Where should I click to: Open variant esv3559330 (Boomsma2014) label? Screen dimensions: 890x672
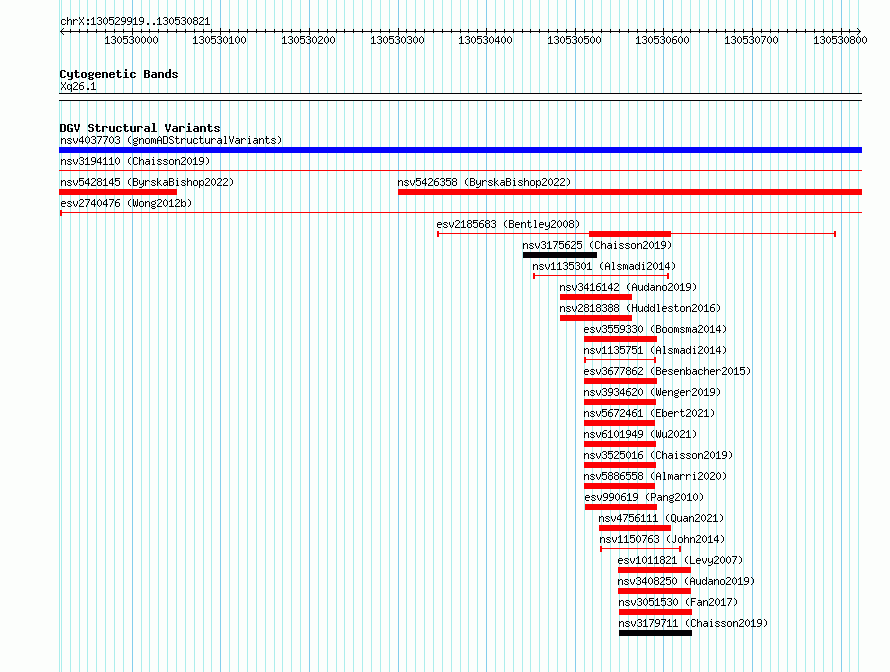click(655, 329)
